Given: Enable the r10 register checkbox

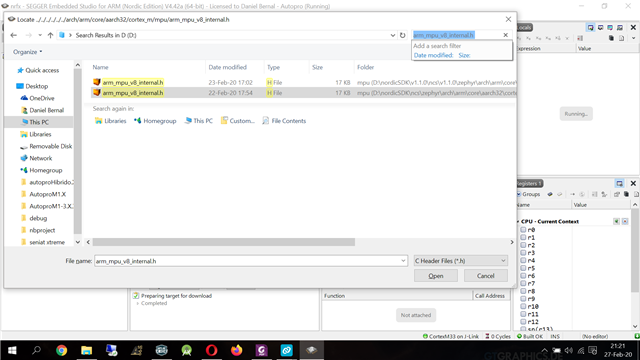Looking at the screenshot, I should pyautogui.click(x=523, y=306).
